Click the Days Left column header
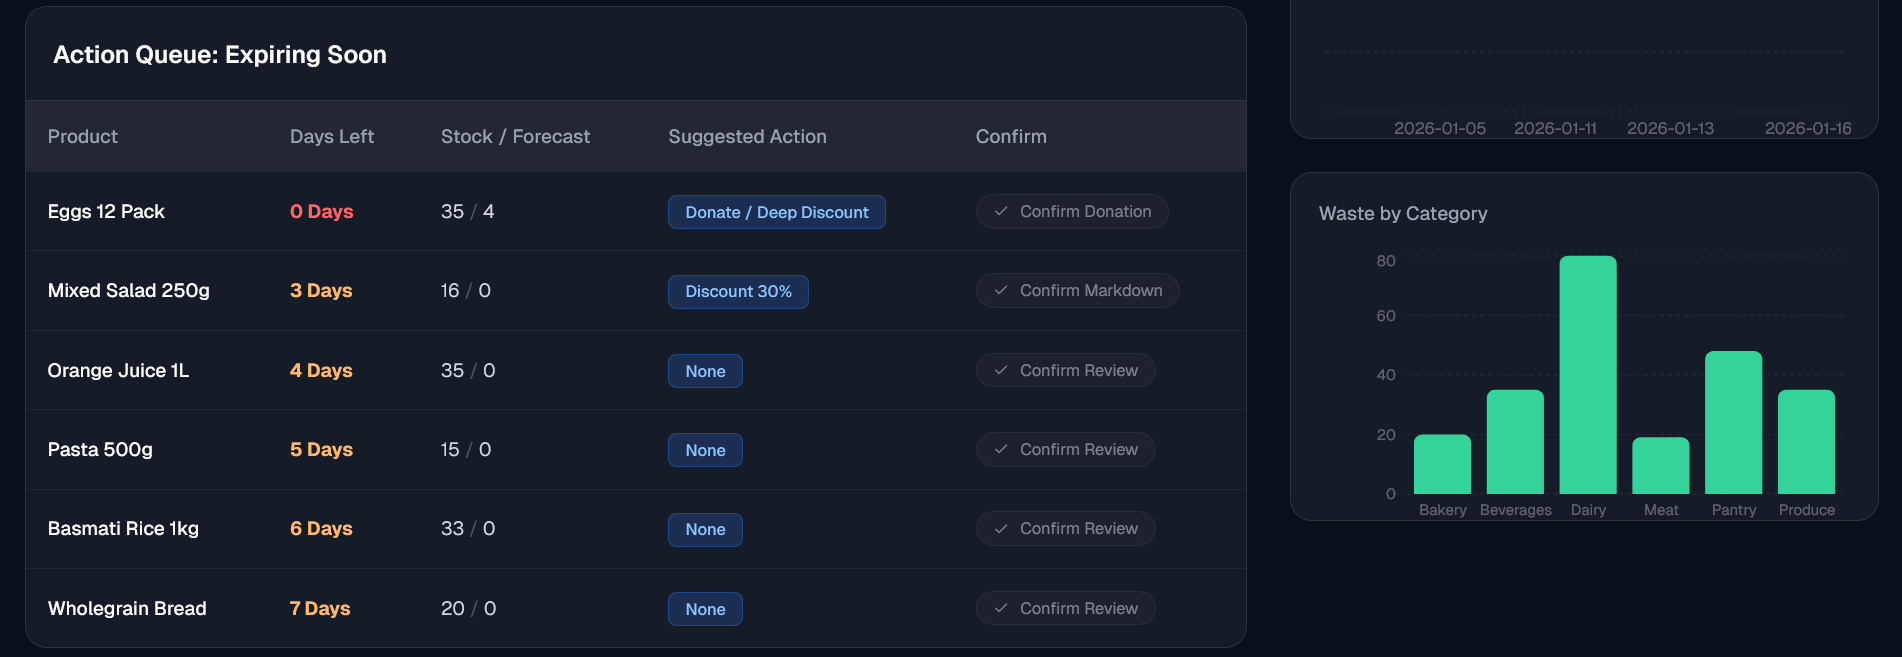 (332, 137)
